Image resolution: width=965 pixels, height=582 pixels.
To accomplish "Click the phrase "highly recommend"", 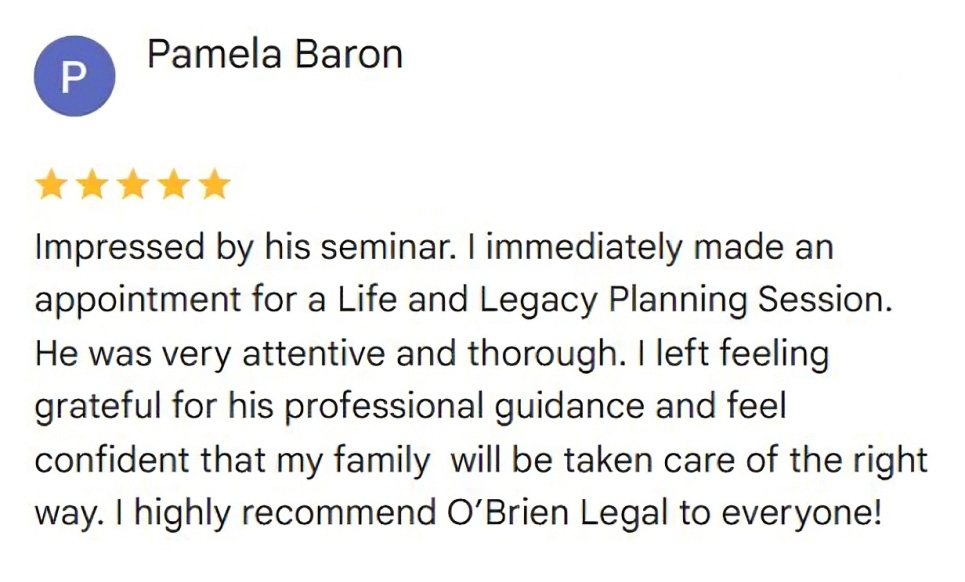I will tap(286, 513).
